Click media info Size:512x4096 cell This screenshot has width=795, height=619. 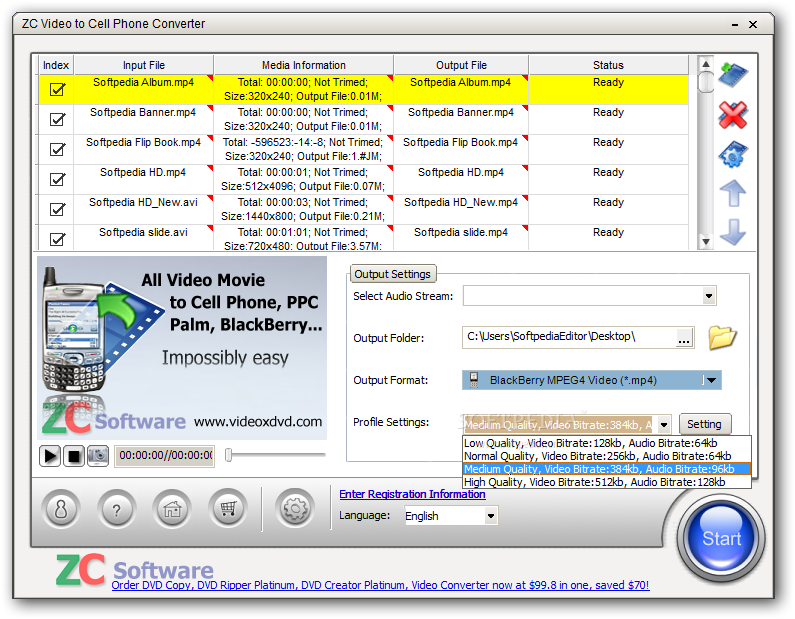click(x=303, y=179)
